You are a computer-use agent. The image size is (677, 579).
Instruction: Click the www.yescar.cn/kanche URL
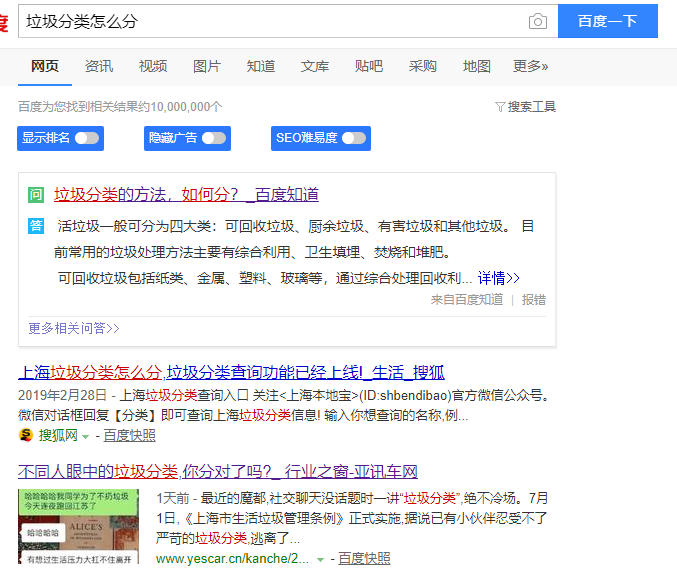232,559
